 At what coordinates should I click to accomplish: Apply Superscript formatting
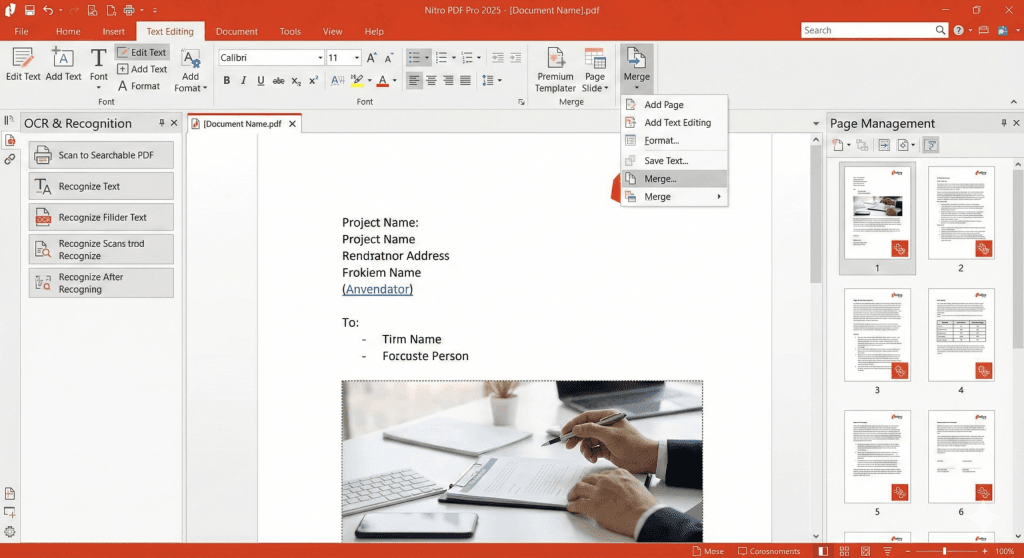[x=313, y=80]
